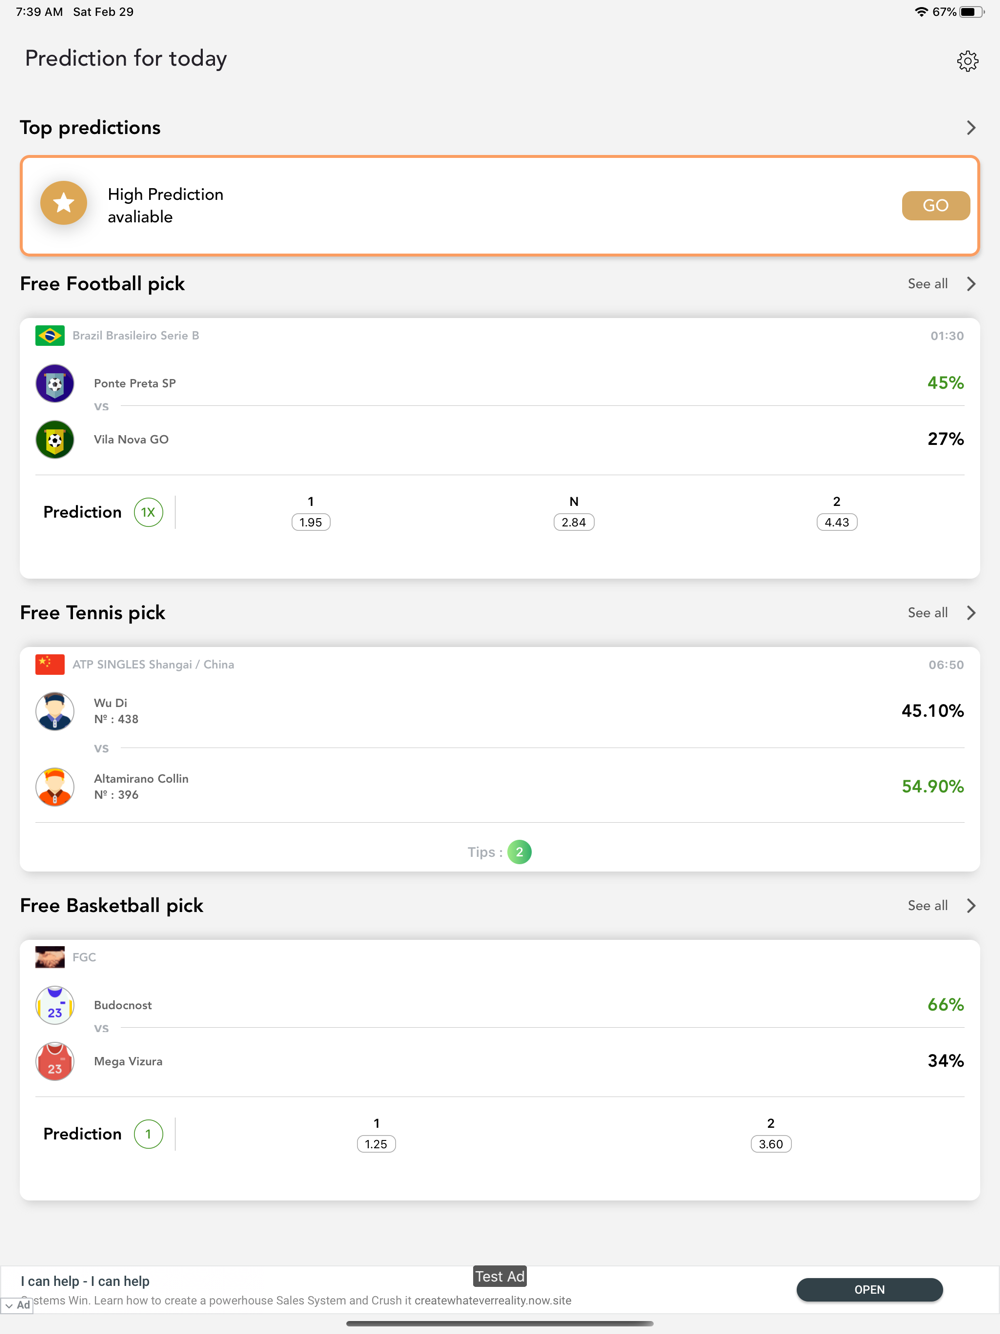This screenshot has width=1000, height=1334.
Task: Expand Free Football pick chevron
Action: (x=971, y=284)
